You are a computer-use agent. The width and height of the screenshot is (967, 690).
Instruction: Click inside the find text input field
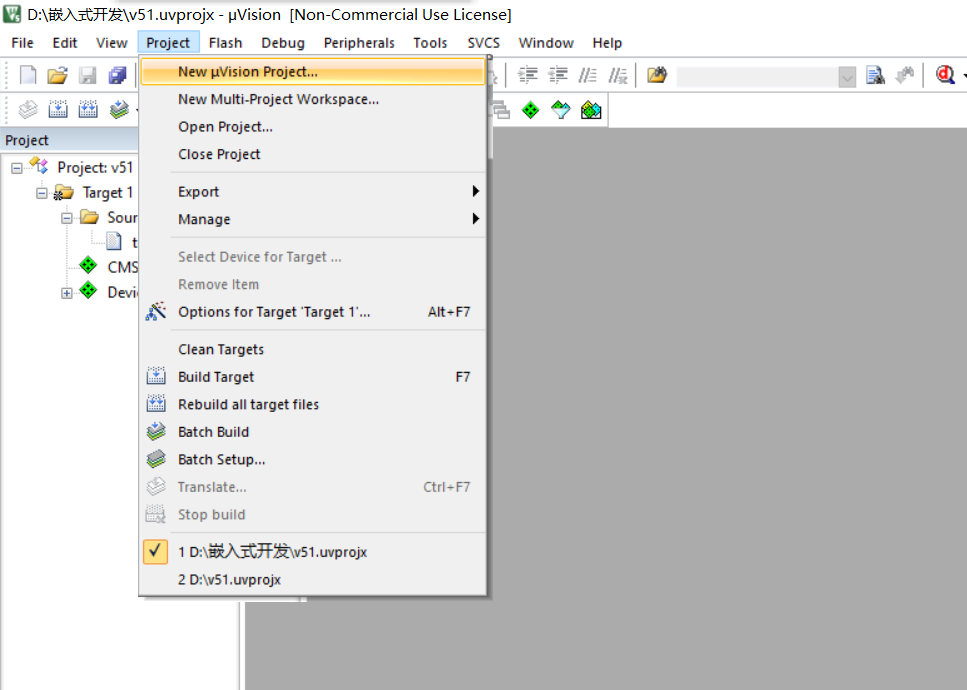757,77
